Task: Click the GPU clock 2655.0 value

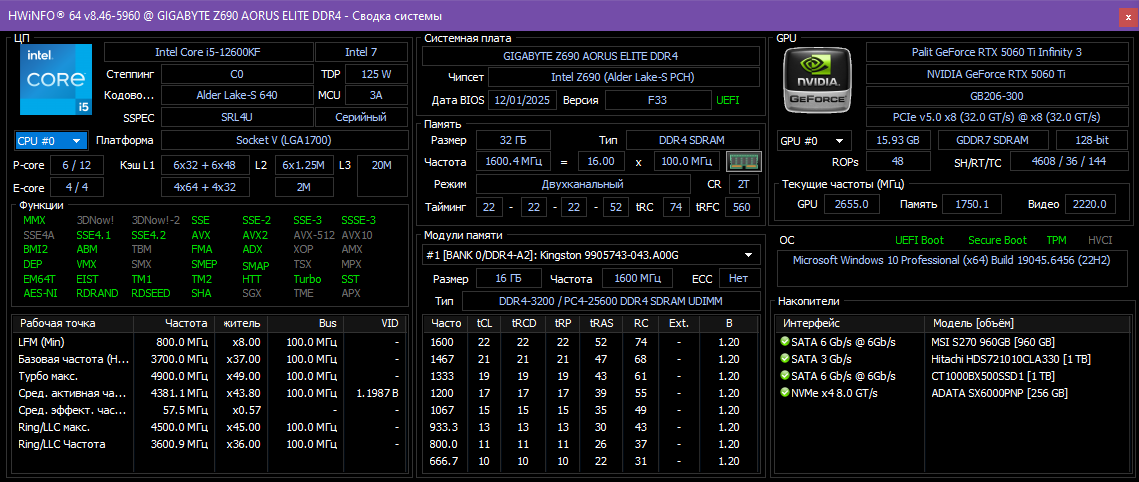Action: [x=852, y=204]
